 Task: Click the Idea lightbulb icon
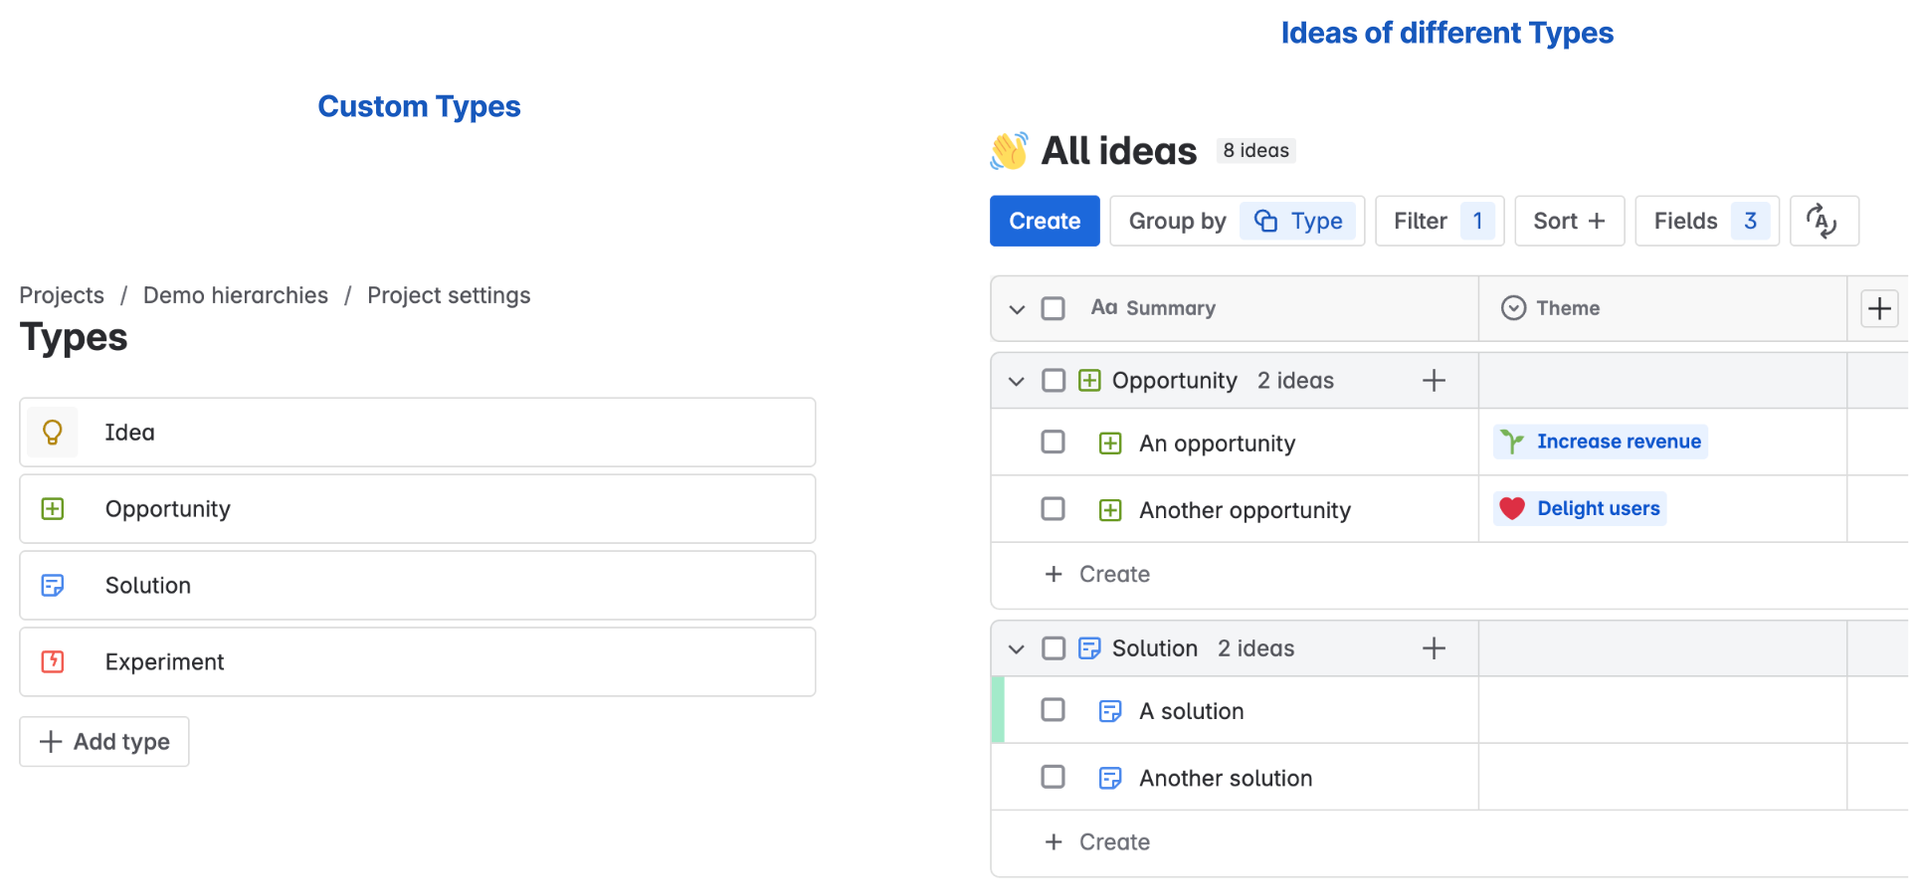pyautogui.click(x=52, y=432)
